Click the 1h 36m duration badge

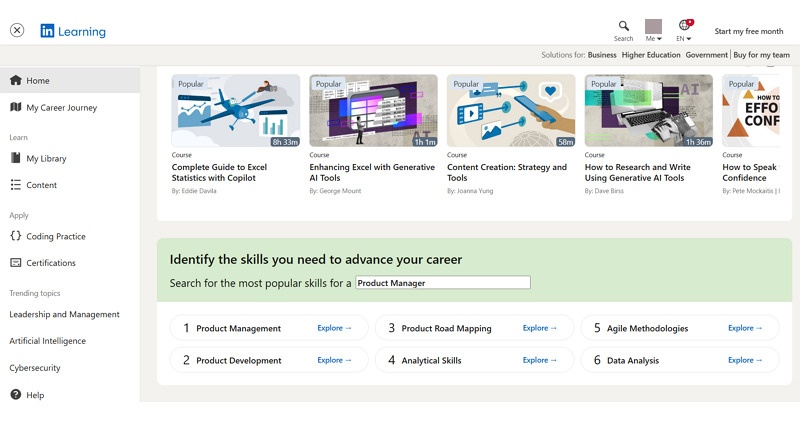(698, 142)
